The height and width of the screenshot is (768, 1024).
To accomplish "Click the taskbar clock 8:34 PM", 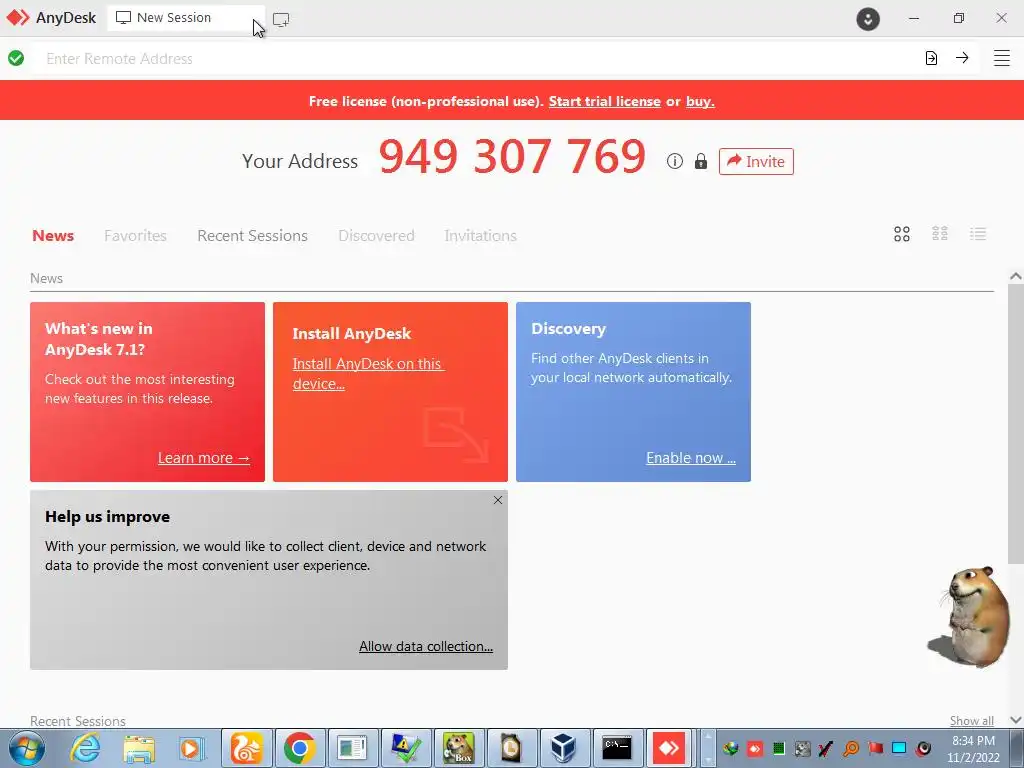I will pyautogui.click(x=973, y=741).
